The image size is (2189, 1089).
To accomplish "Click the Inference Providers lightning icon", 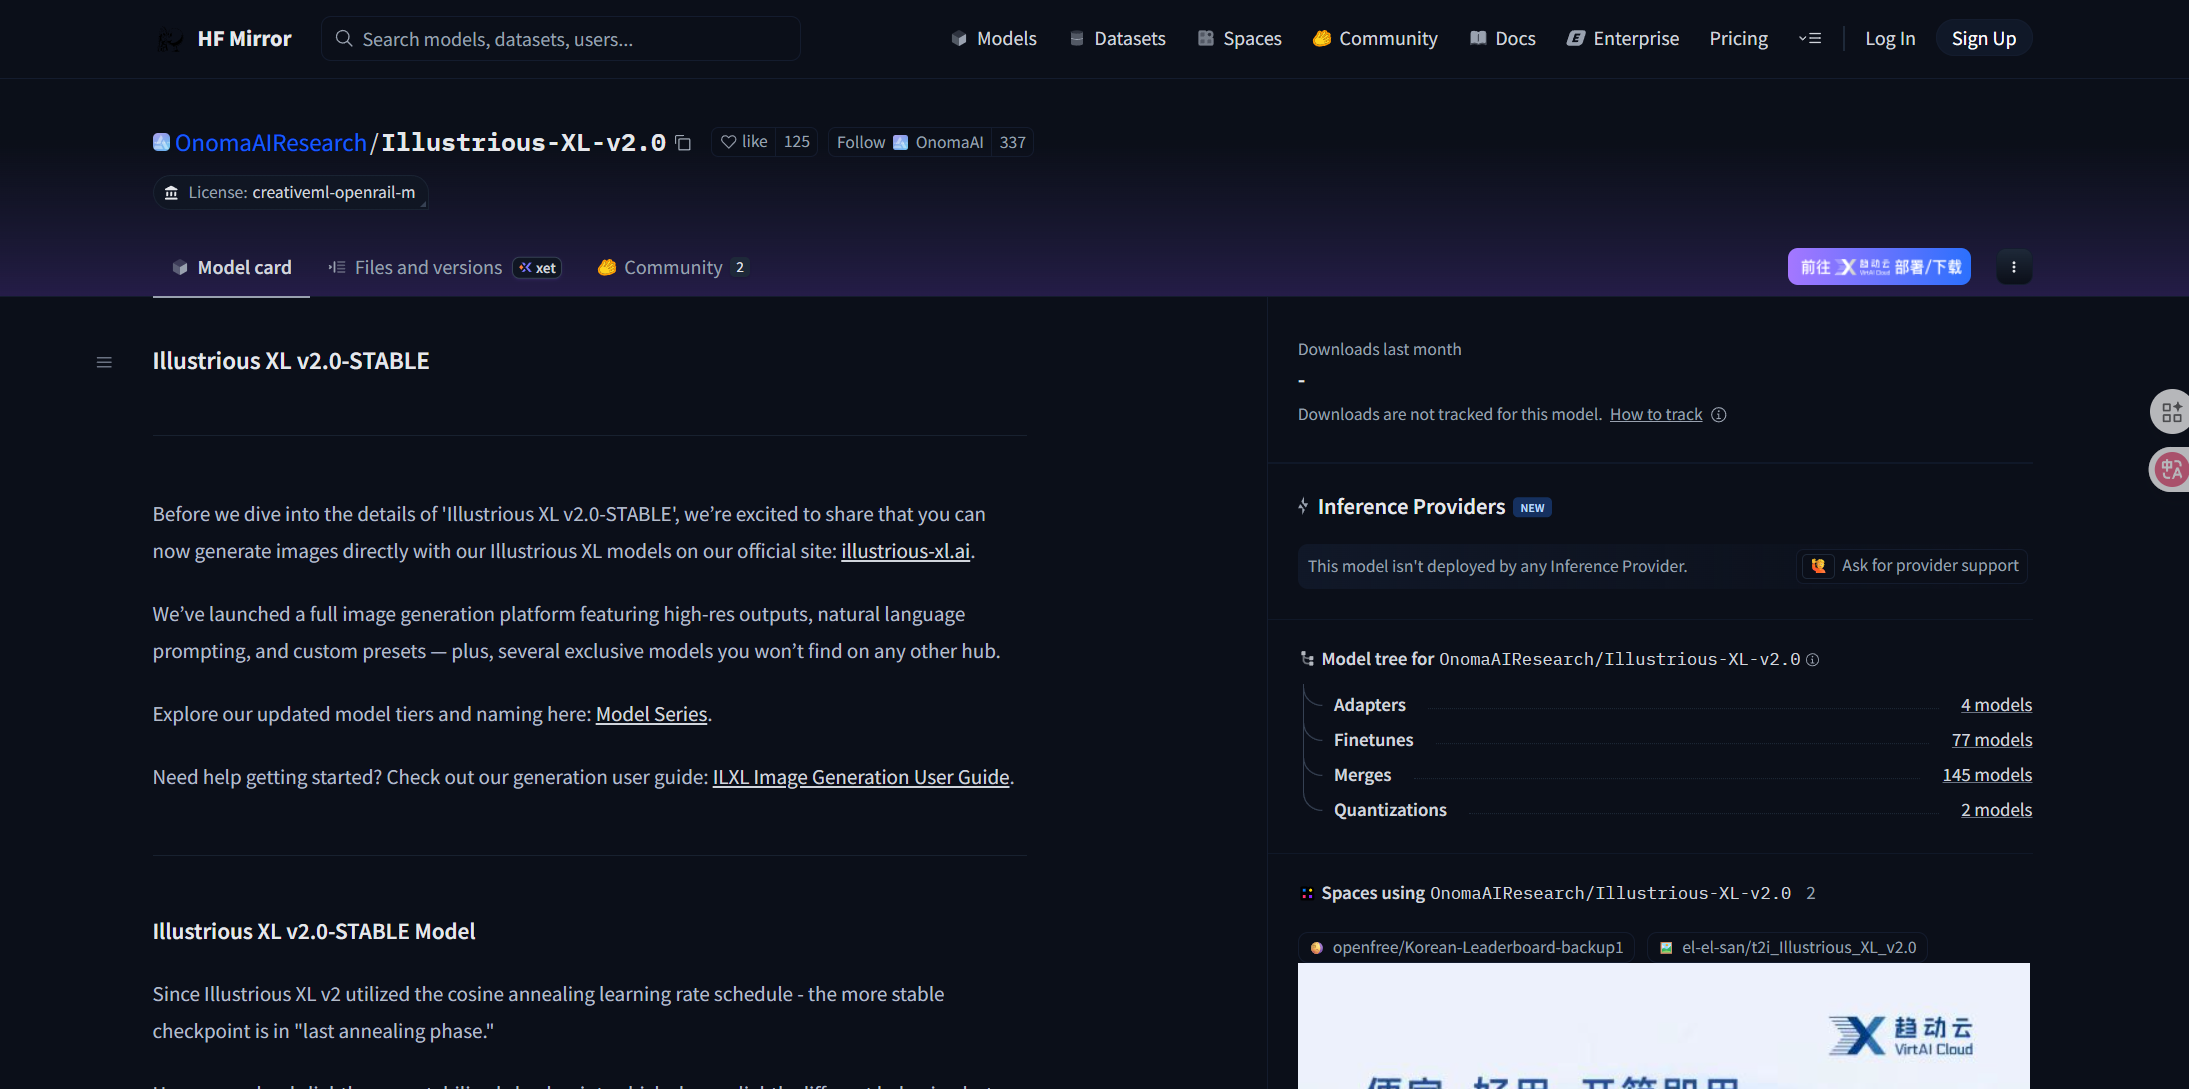I will coord(1303,507).
